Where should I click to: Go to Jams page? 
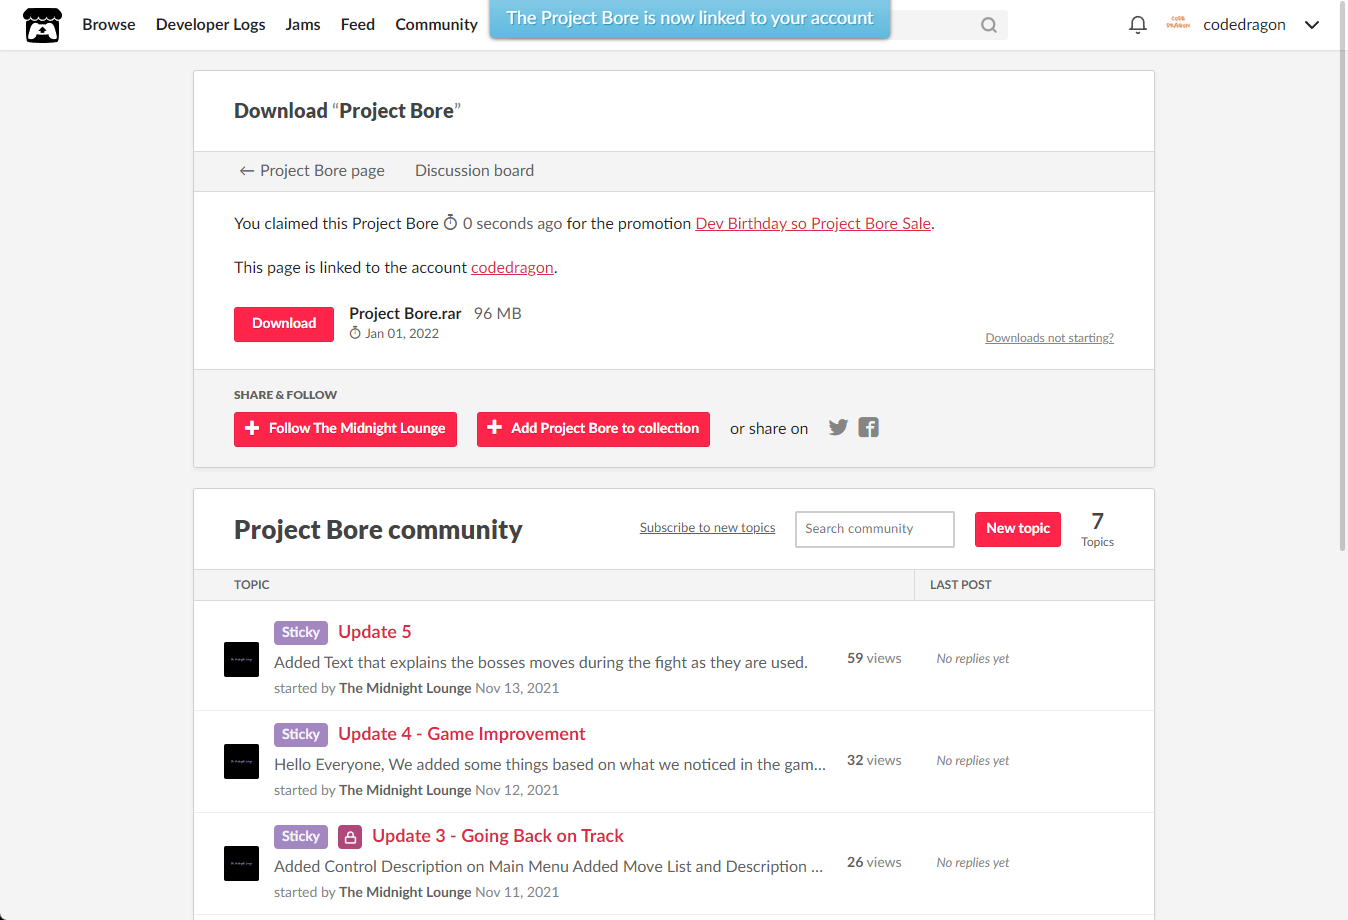pos(303,25)
